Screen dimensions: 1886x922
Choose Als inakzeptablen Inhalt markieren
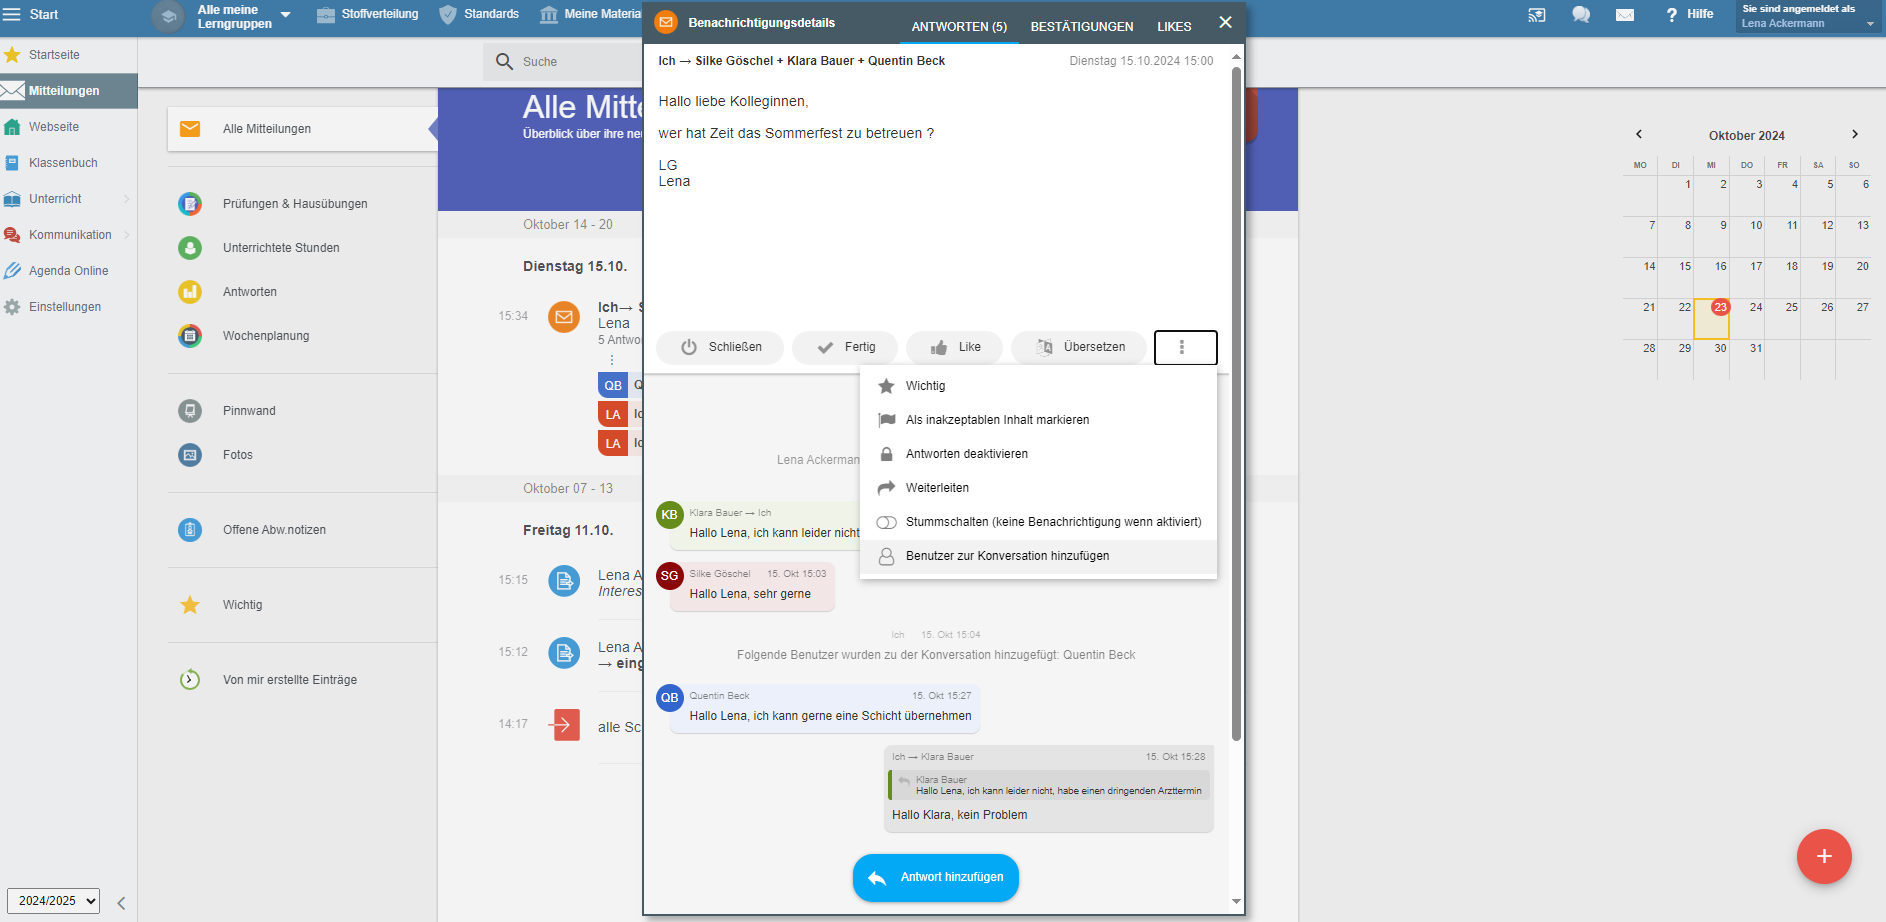[x=1038, y=420]
